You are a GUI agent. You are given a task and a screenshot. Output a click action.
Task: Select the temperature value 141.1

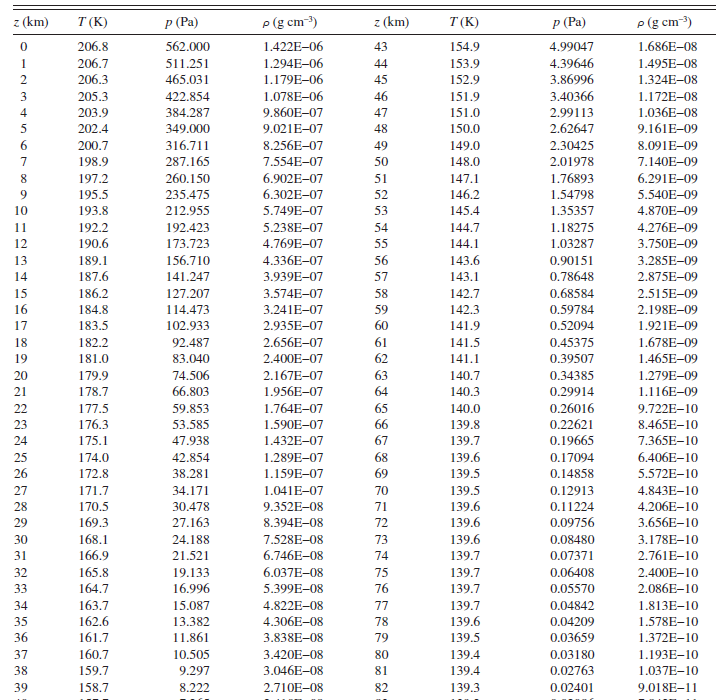point(465,358)
